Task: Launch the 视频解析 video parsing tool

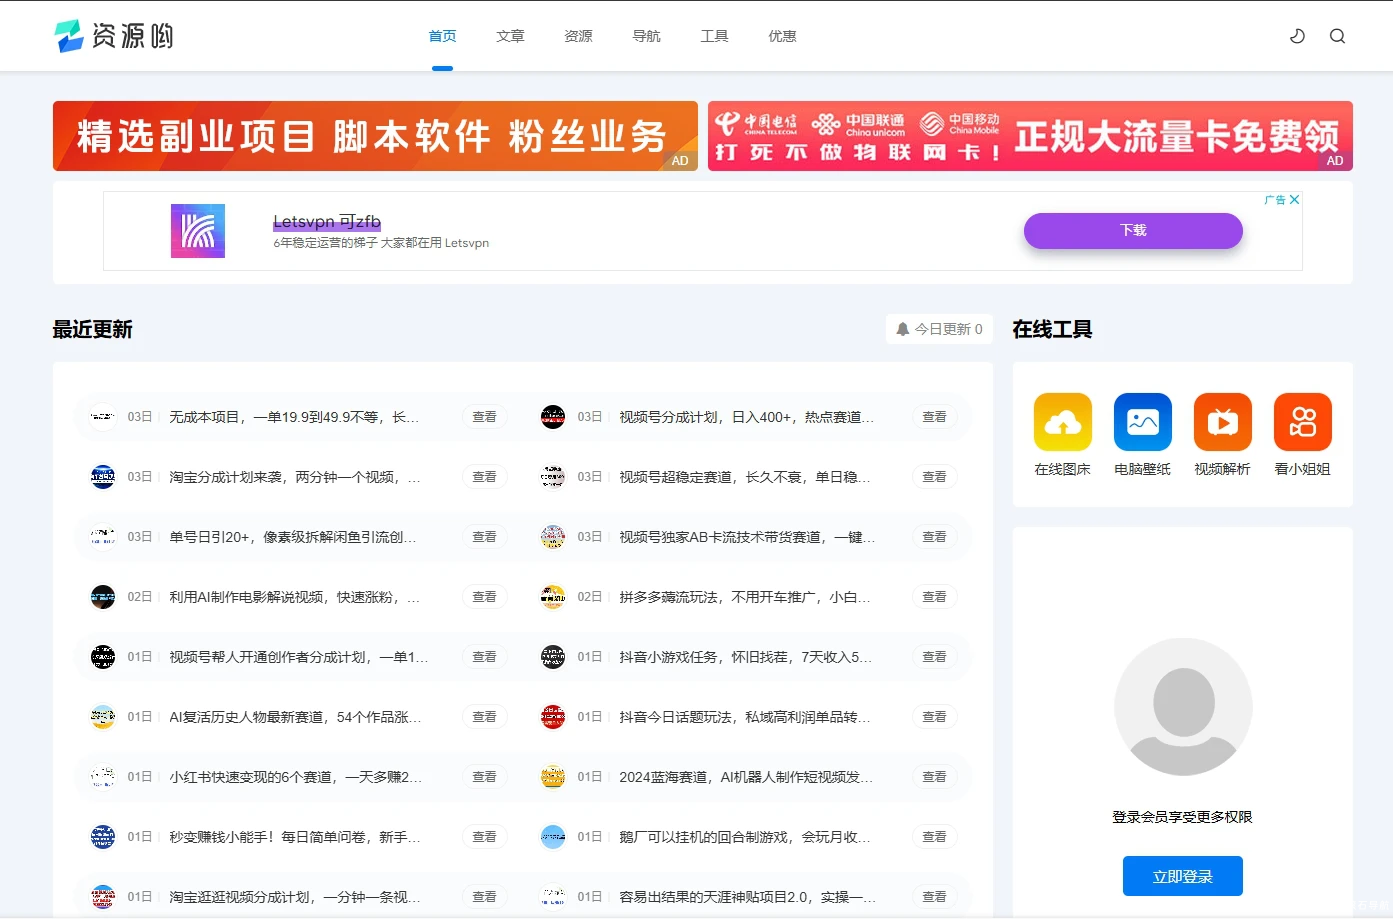Action: pos(1222,421)
